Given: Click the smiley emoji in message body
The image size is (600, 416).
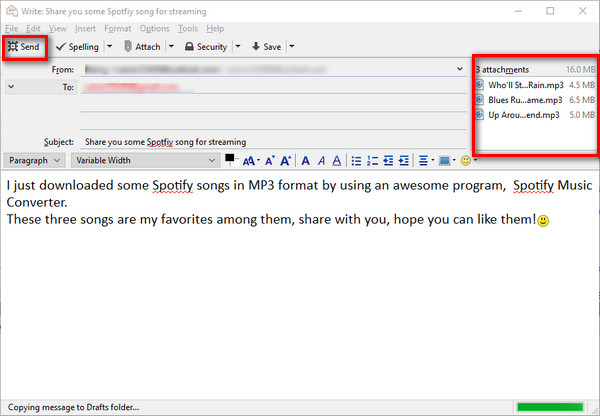Looking at the screenshot, I should 543,220.
